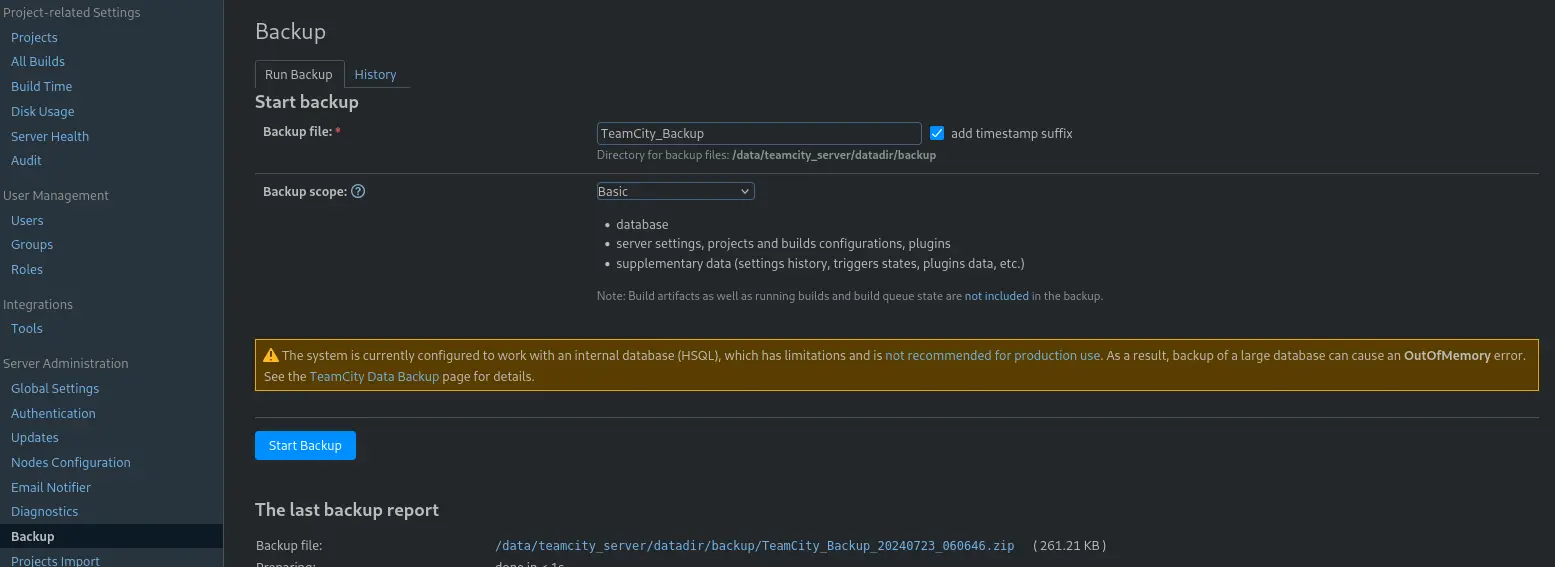Open Global Settings sidebar item
This screenshot has height=567, width=1555.
tap(55, 388)
